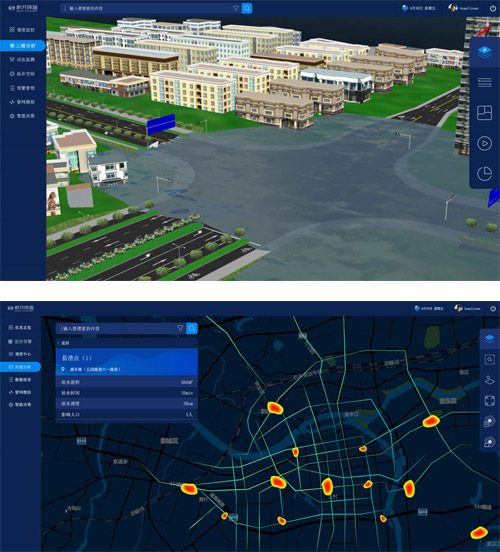Screen dimensions: 500x552
Task: Click the layers icon beside the 3D scene
Action: click(x=485, y=53)
